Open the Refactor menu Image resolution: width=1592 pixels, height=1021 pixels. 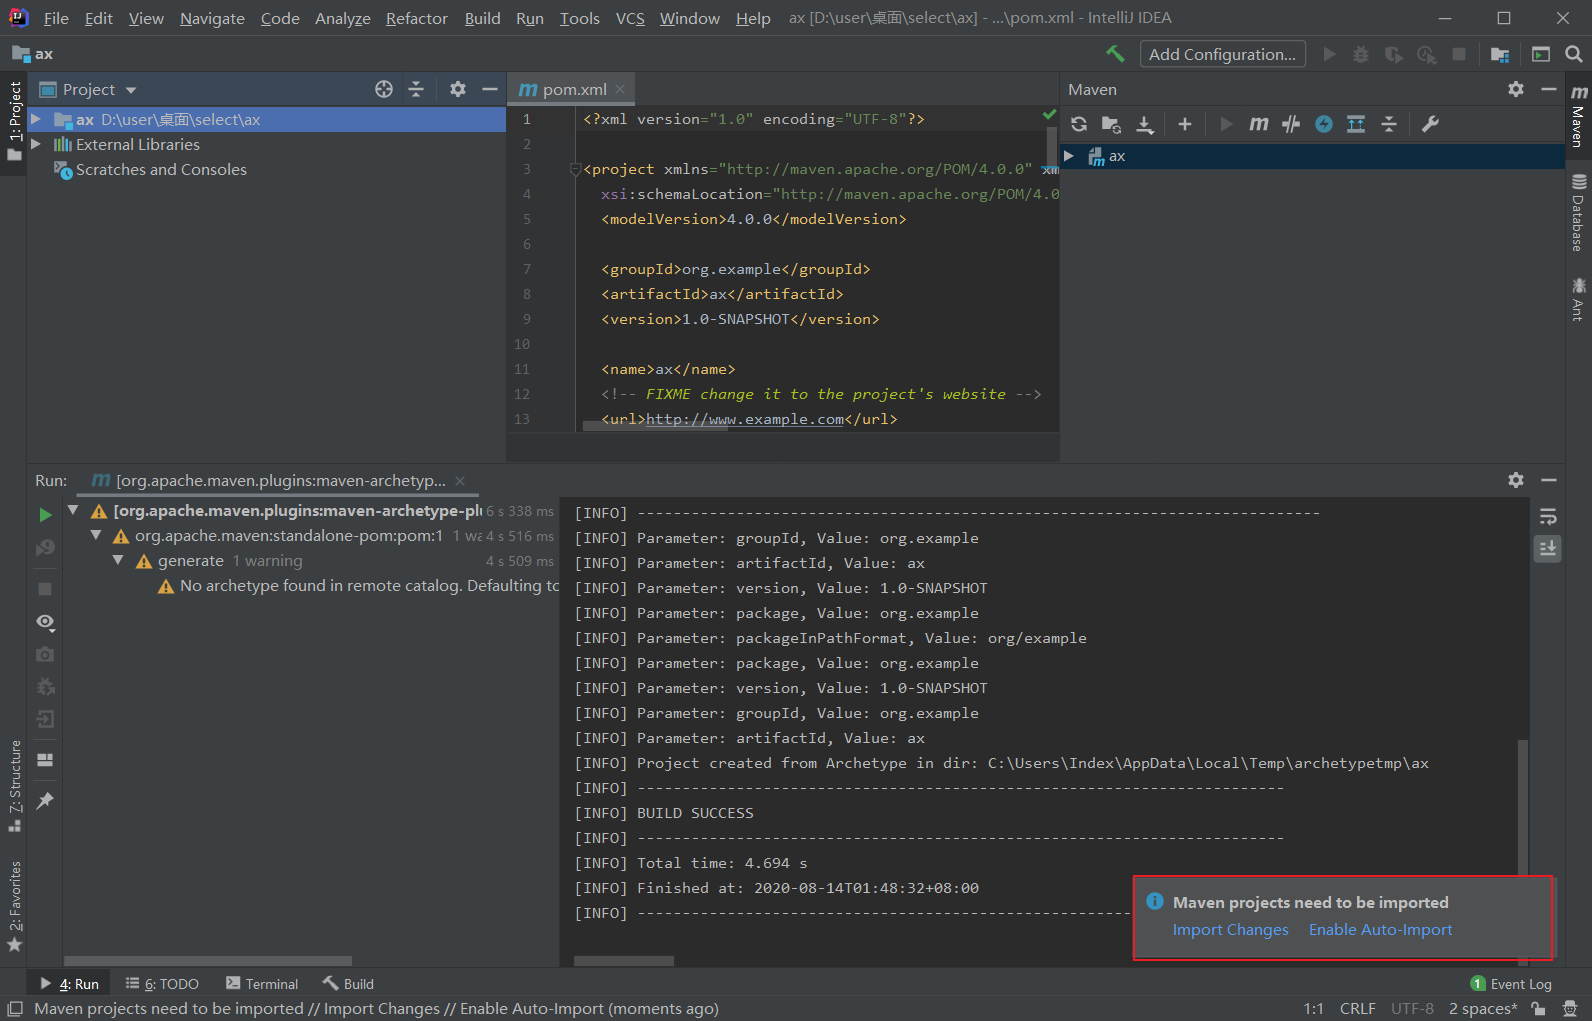[417, 18]
